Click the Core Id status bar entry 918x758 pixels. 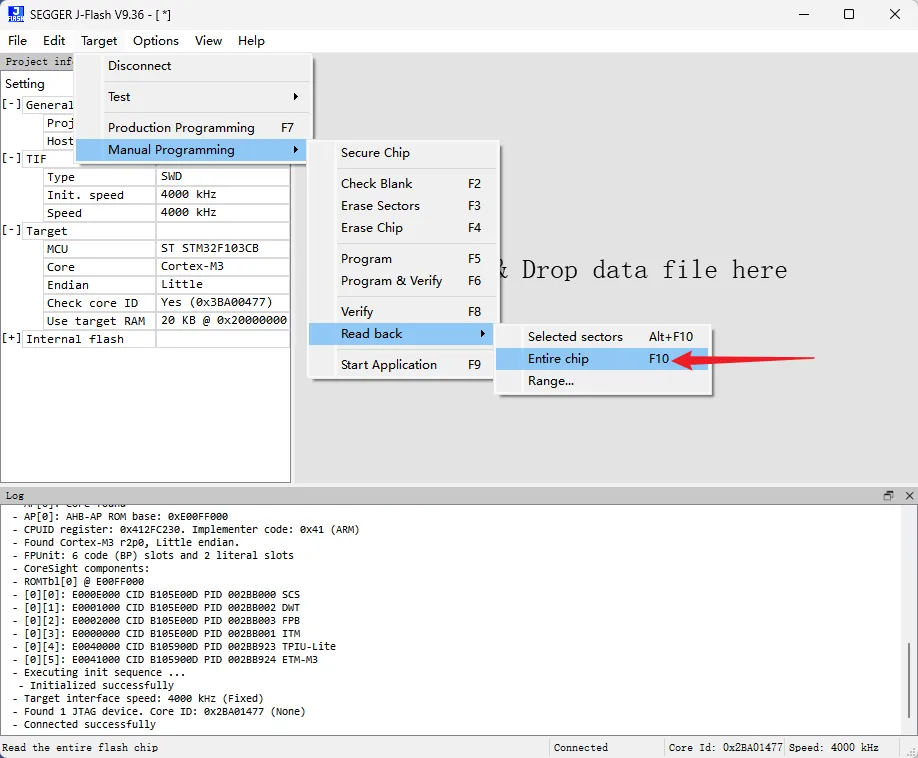(x=725, y=747)
